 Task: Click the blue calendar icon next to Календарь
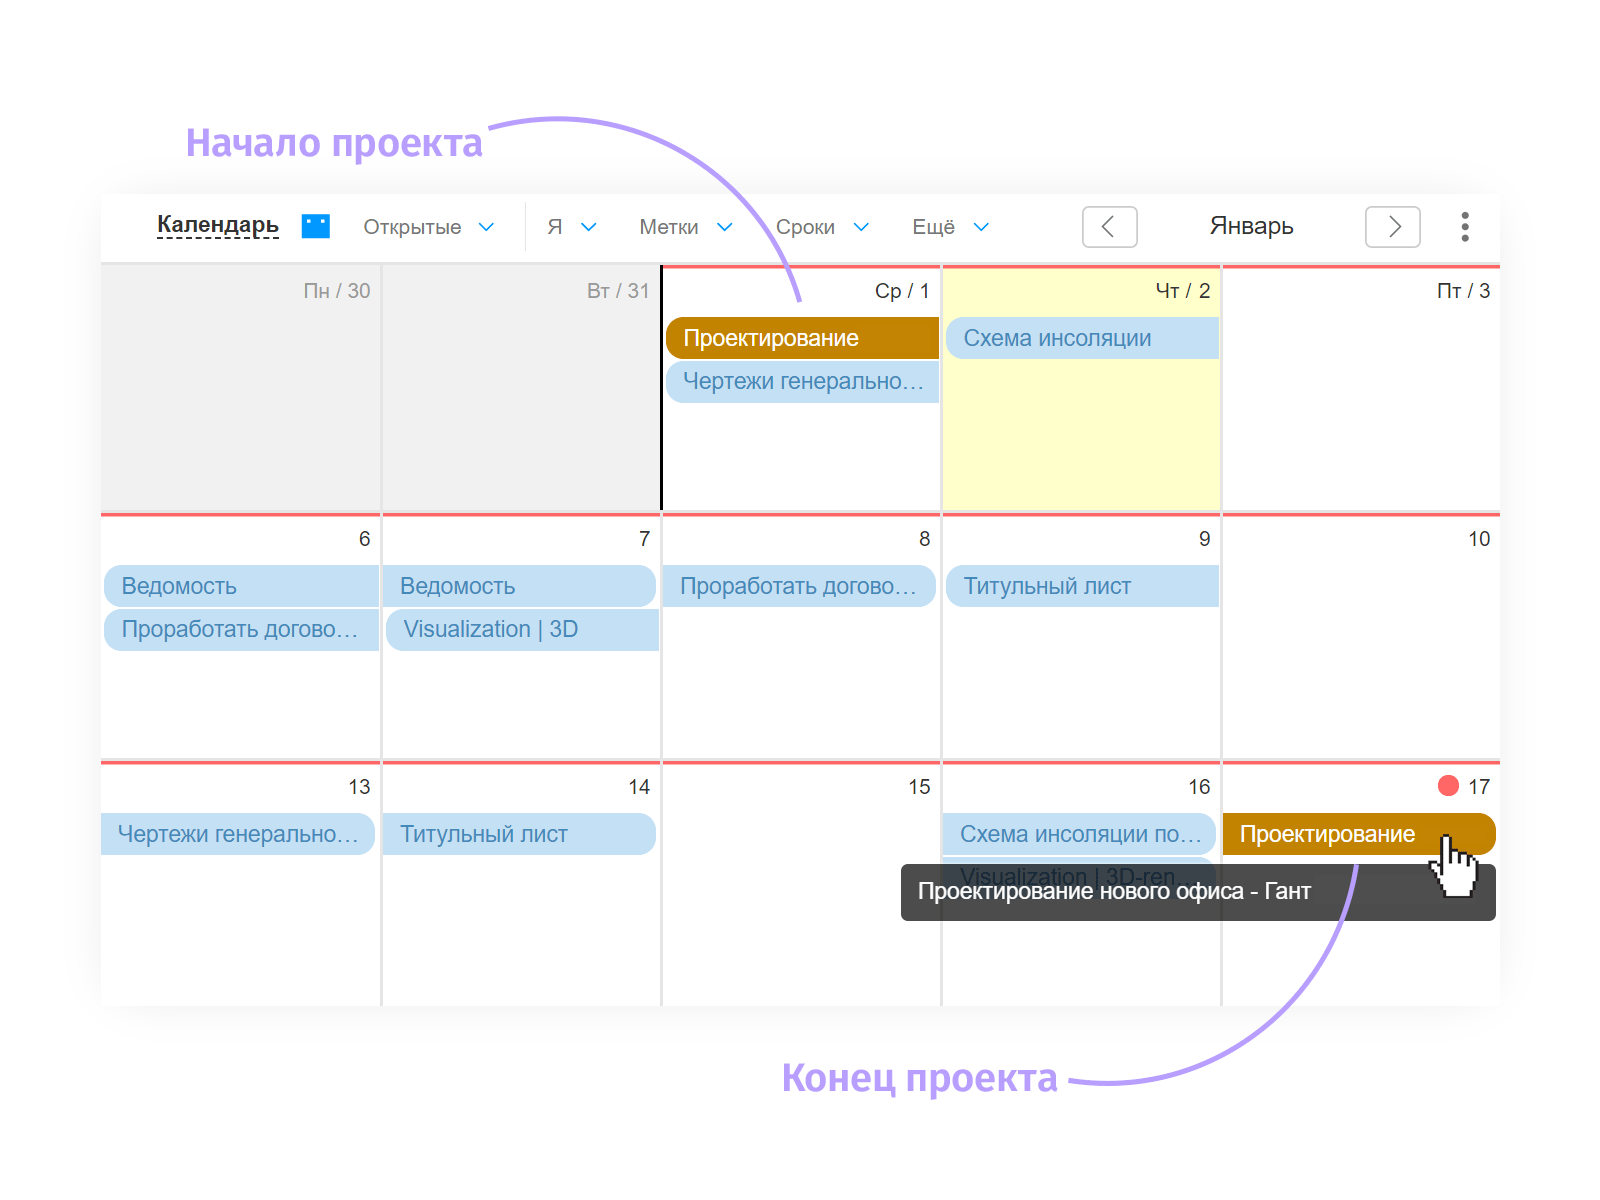coord(316,226)
